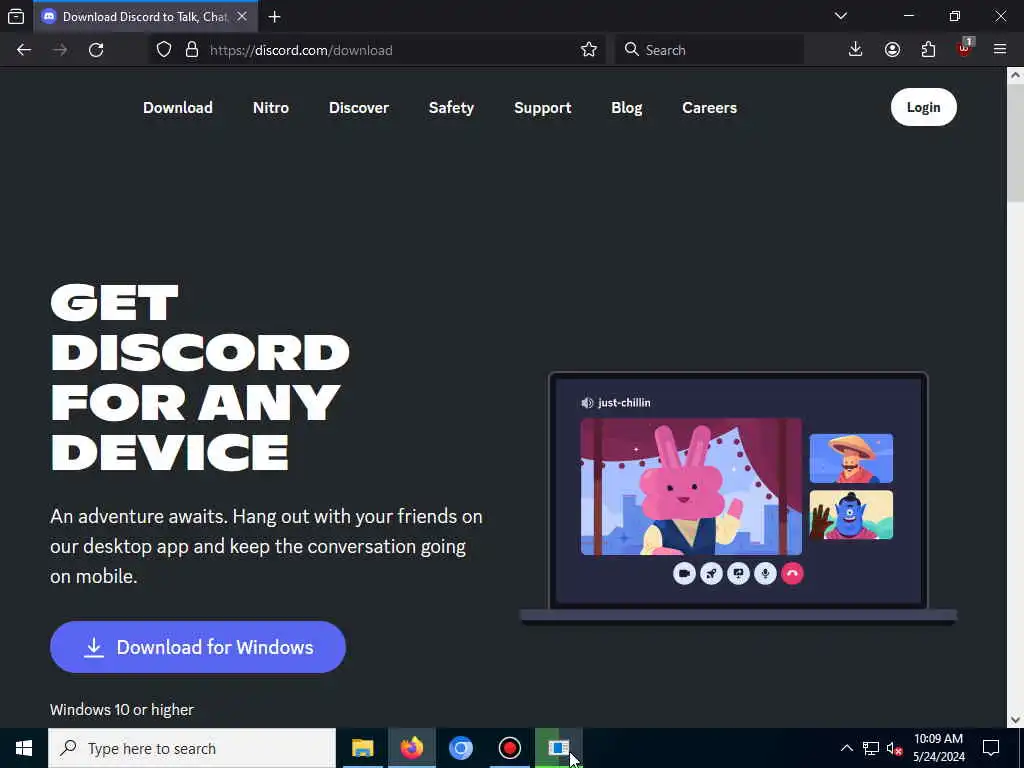Click the just-chillin speaker icon

(x=587, y=403)
